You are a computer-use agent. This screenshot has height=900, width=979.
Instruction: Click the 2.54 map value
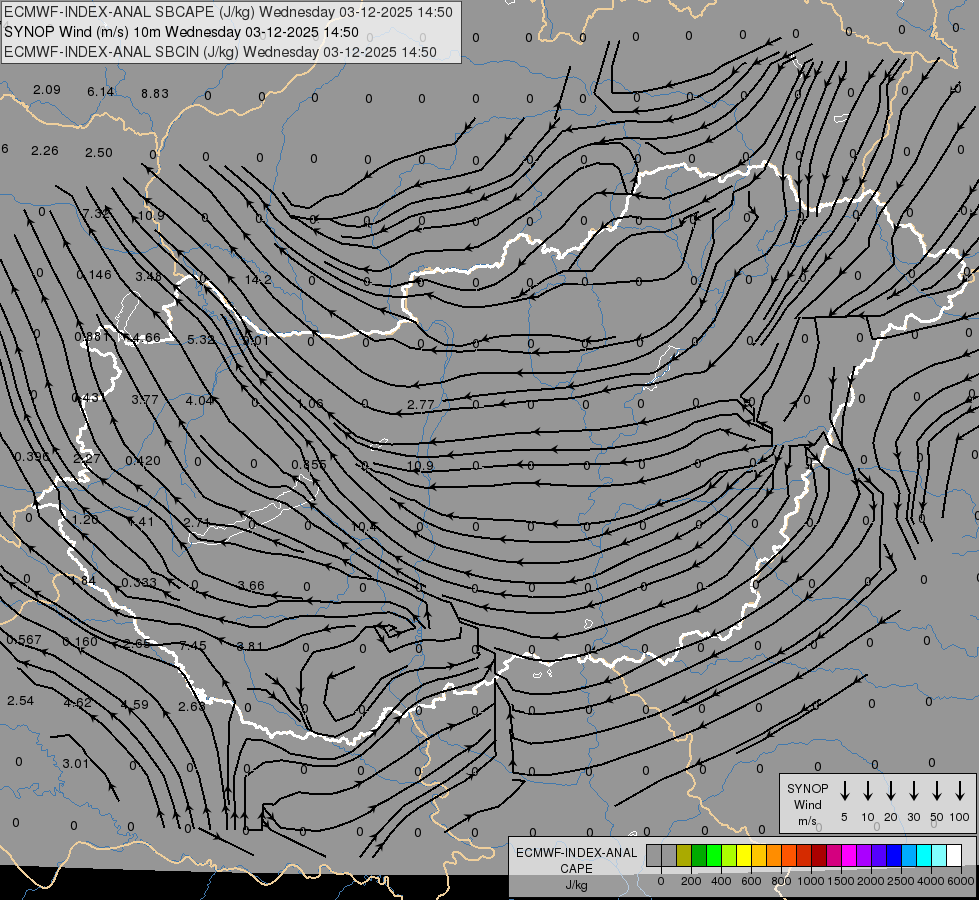click(x=21, y=701)
